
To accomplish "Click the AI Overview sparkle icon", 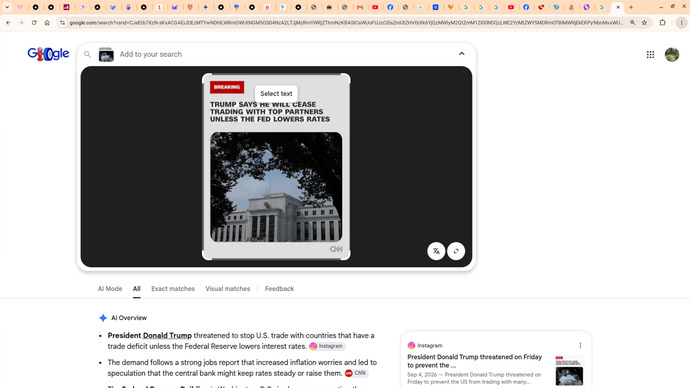I will tap(103, 318).
